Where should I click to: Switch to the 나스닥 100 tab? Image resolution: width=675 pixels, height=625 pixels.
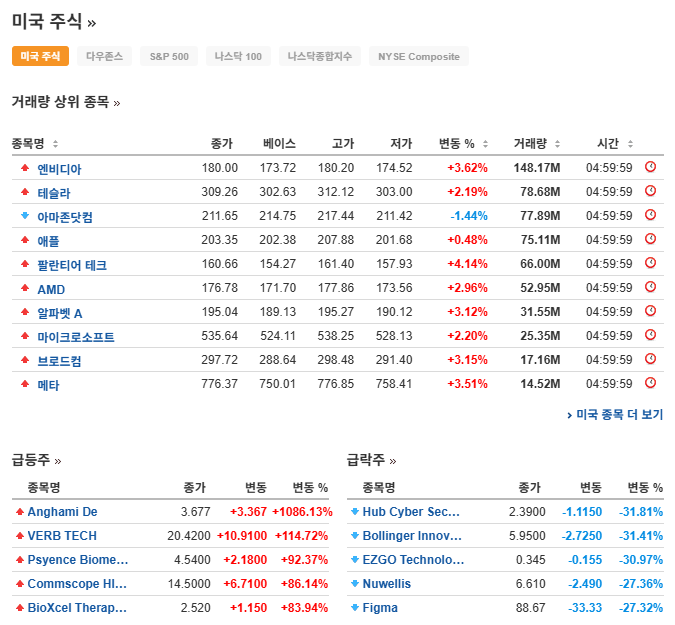pos(238,56)
